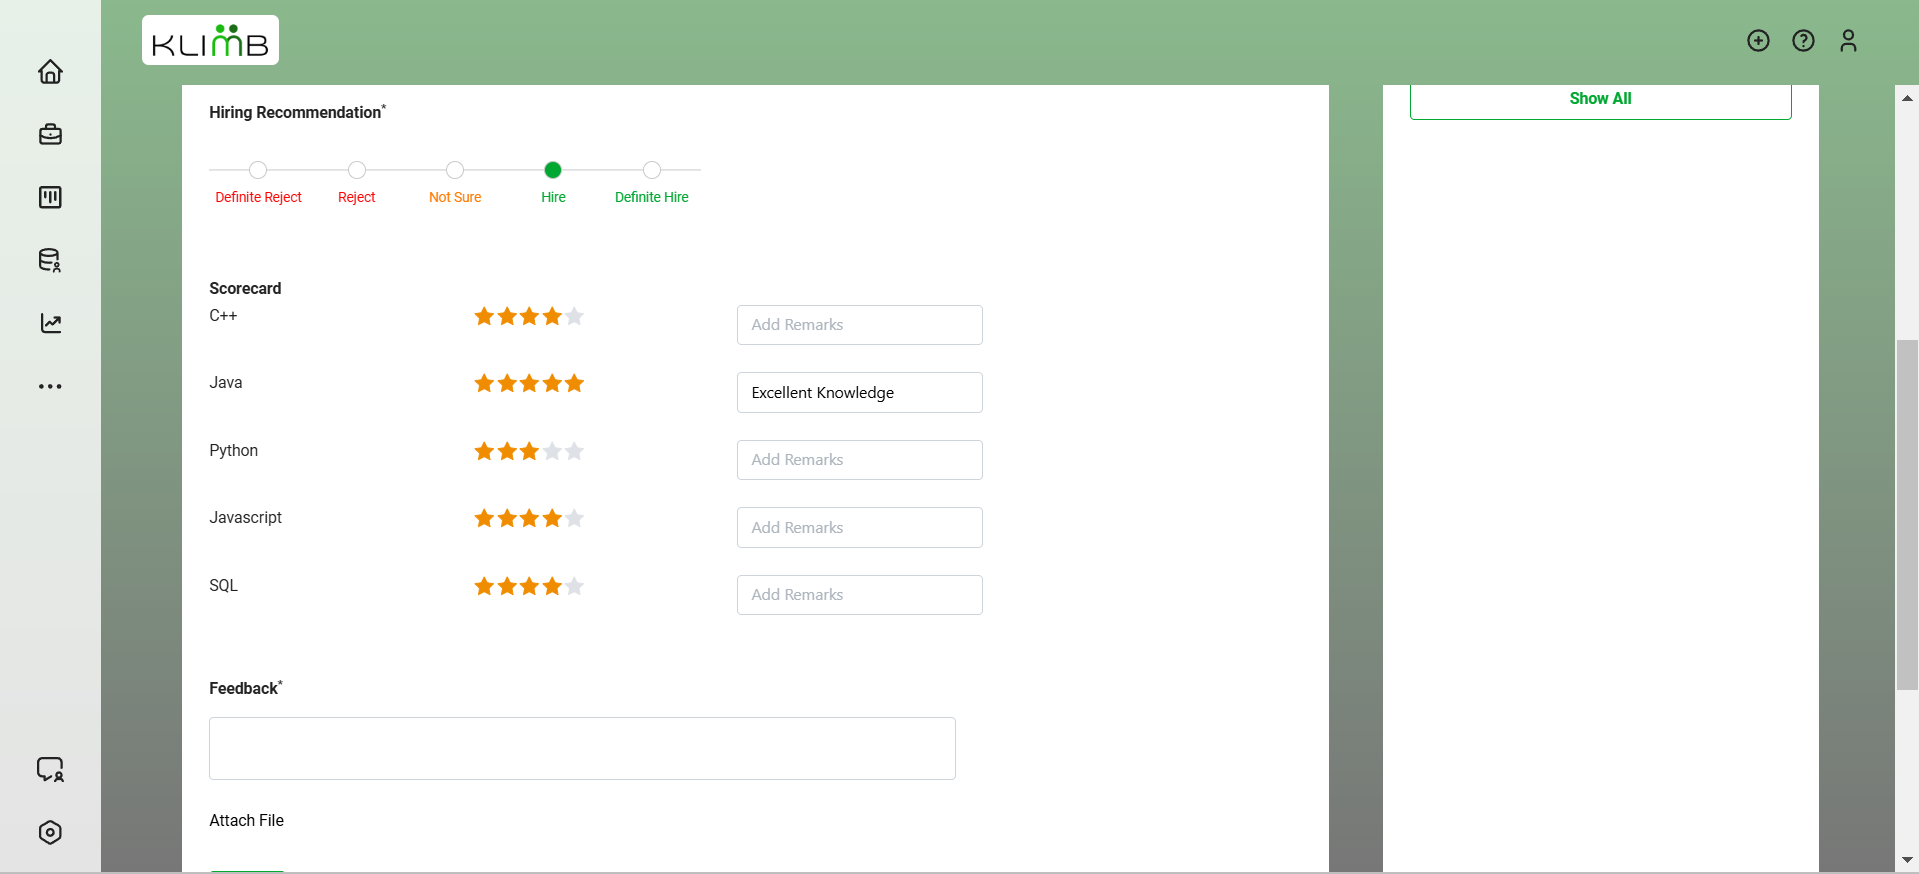Click the Hiring Recommendation heading
This screenshot has height=874, width=1919.
coord(295,112)
